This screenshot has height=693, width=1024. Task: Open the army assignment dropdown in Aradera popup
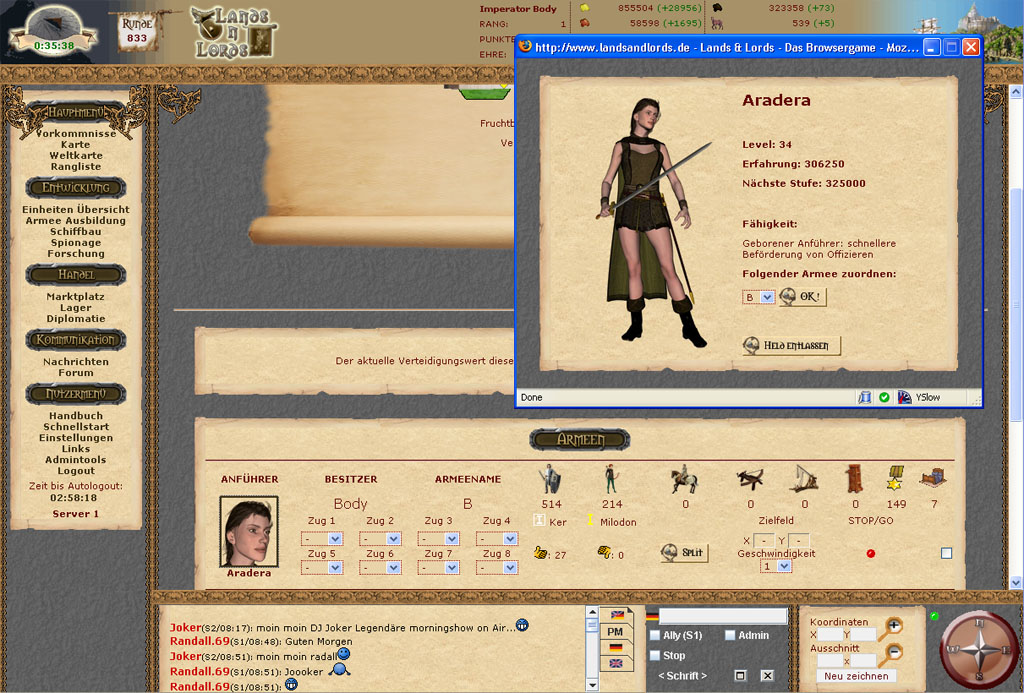coord(759,297)
